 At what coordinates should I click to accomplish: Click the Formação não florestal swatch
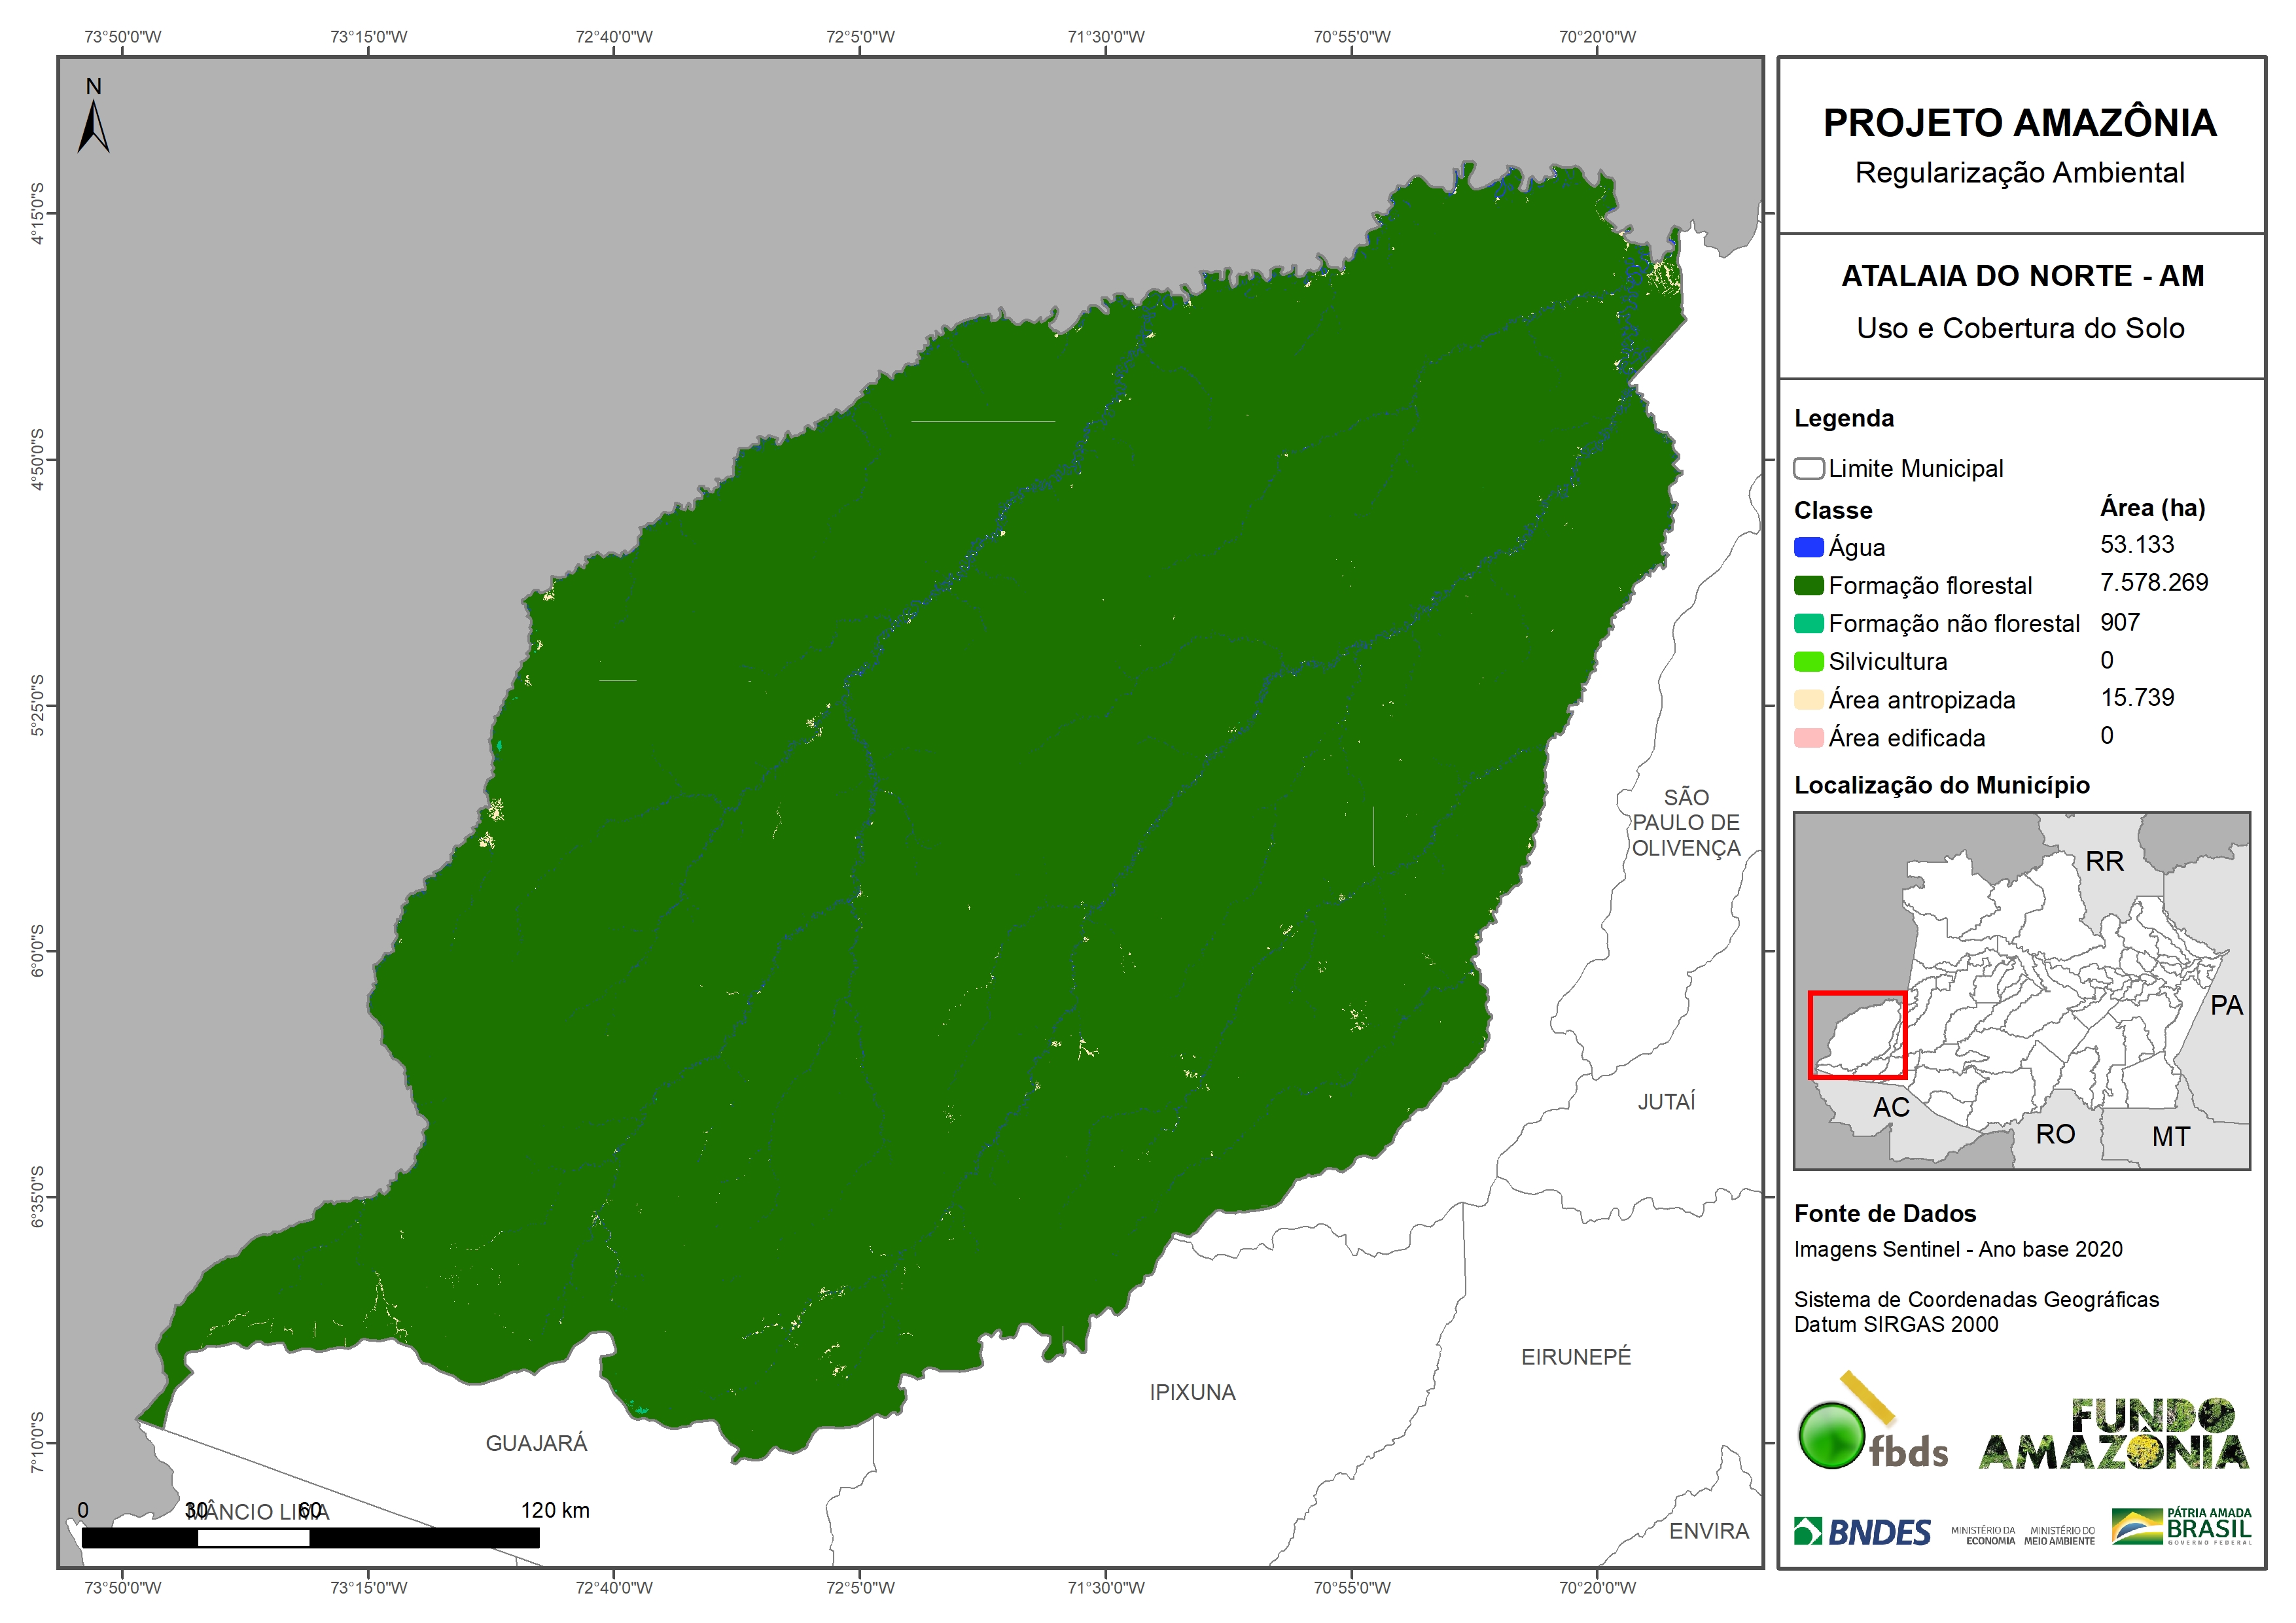point(1808,624)
